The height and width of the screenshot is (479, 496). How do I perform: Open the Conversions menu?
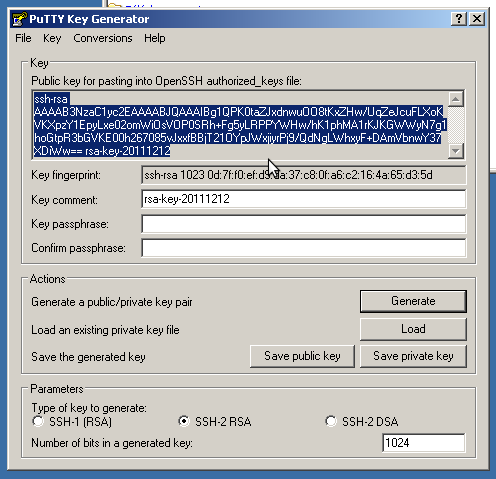[x=103, y=38]
